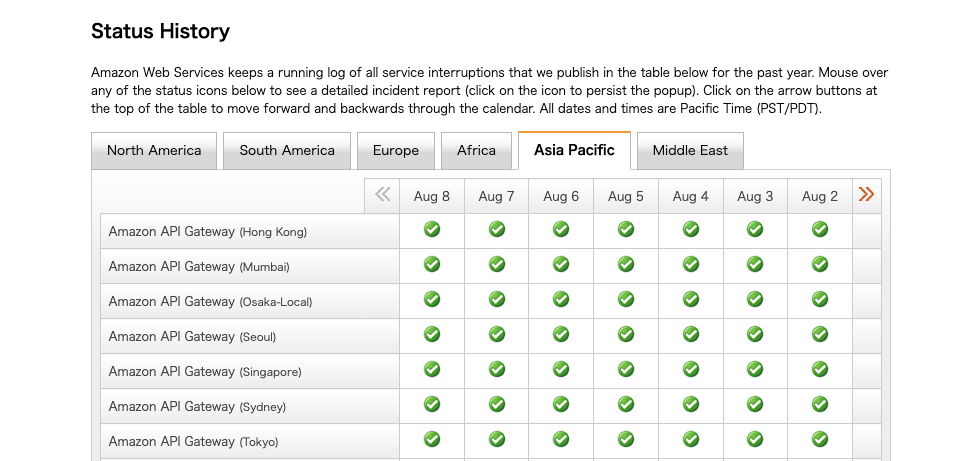Click the orange double-right calendar arrow
The width and height of the screenshot is (980, 461).
(x=866, y=194)
